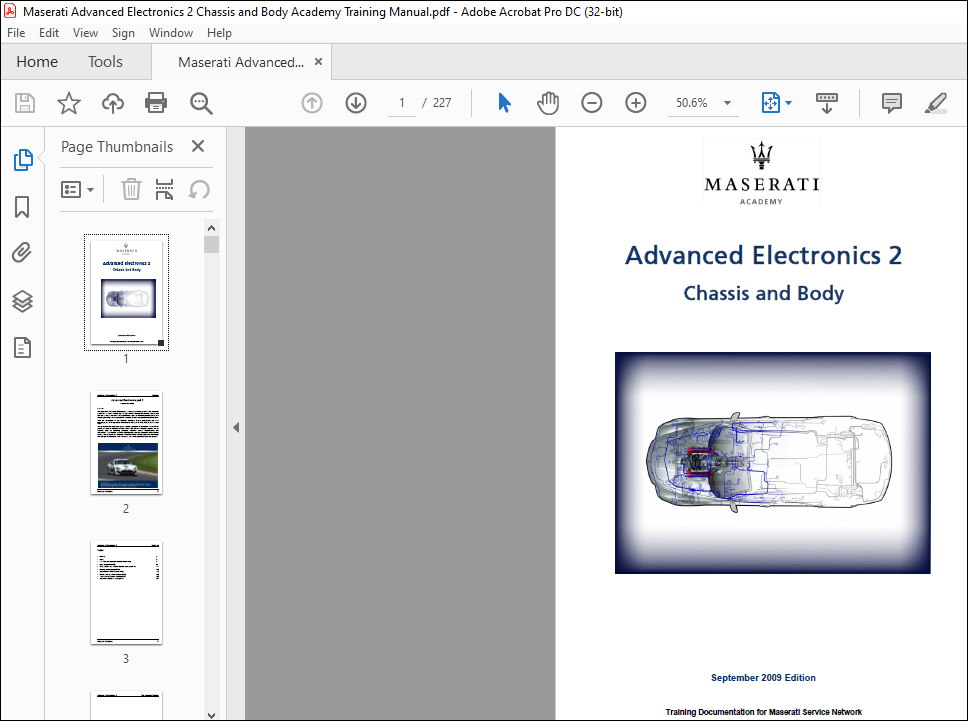
Task: Add bookmark star icon in toolbar
Action: tap(69, 102)
